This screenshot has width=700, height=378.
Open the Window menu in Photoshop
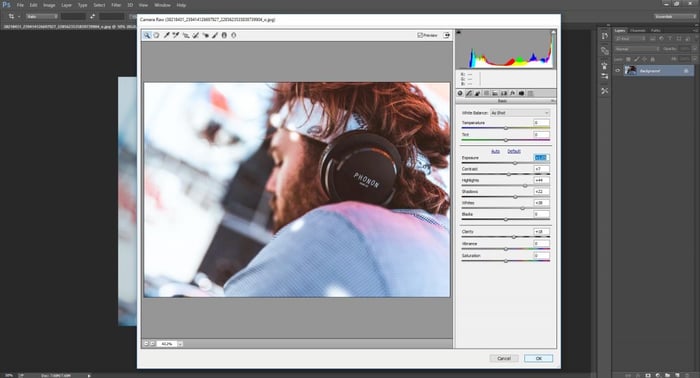pyautogui.click(x=162, y=5)
